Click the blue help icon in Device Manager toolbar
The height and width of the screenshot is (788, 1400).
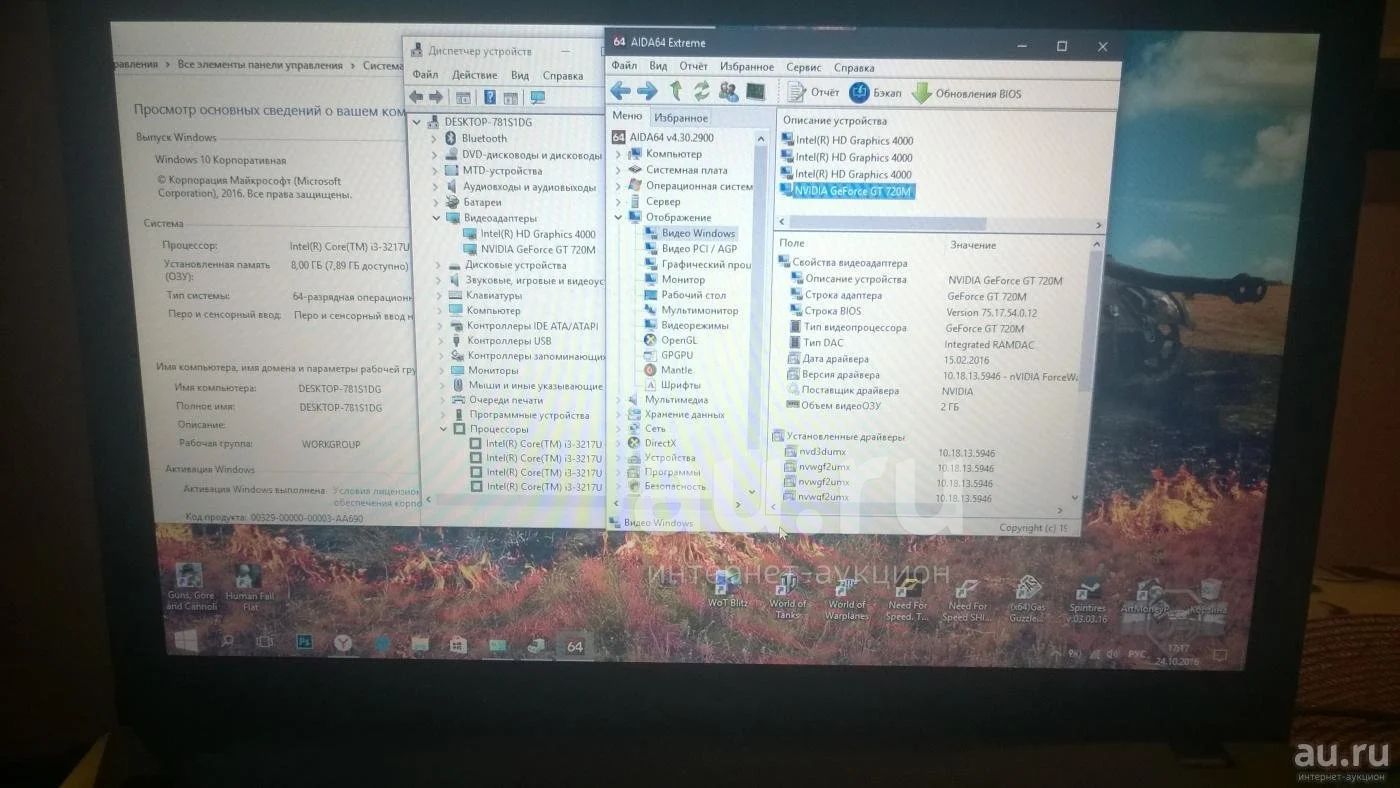490,97
